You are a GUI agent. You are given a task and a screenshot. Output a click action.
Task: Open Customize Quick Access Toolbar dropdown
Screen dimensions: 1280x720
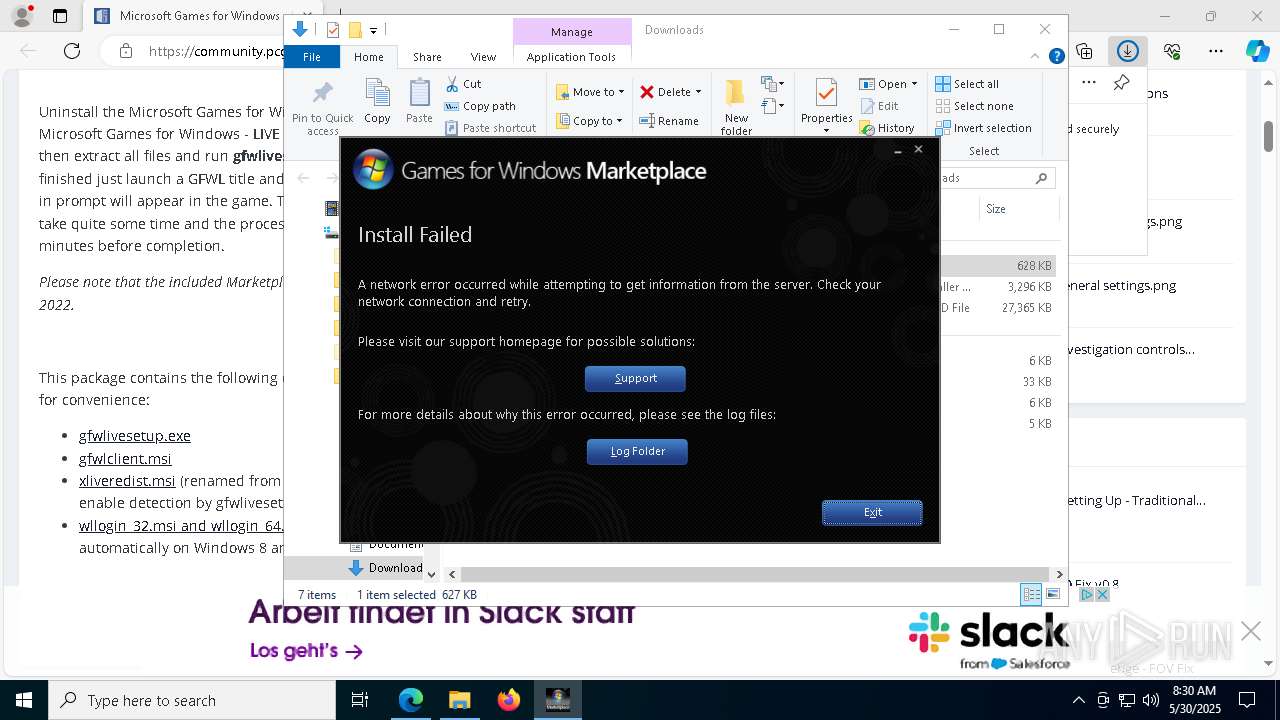(x=373, y=30)
